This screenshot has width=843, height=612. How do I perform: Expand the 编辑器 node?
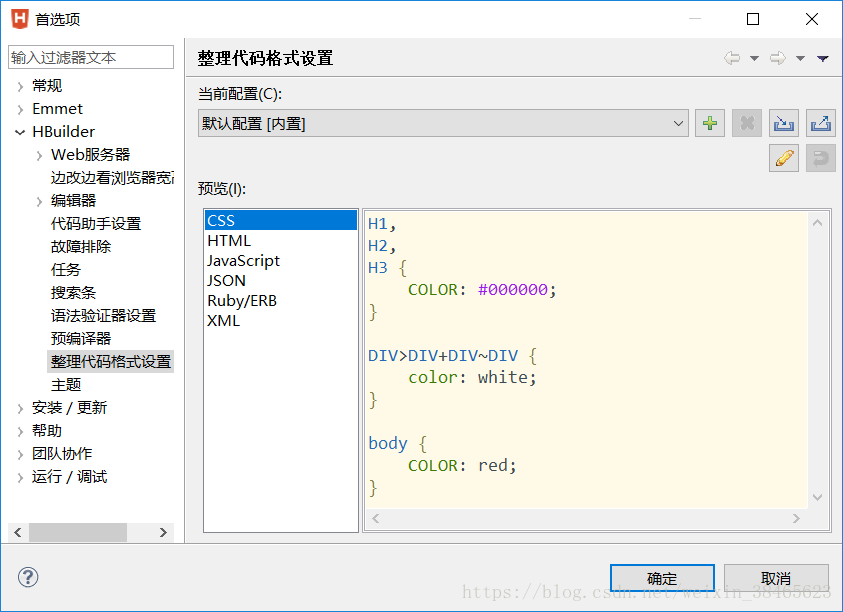point(39,202)
